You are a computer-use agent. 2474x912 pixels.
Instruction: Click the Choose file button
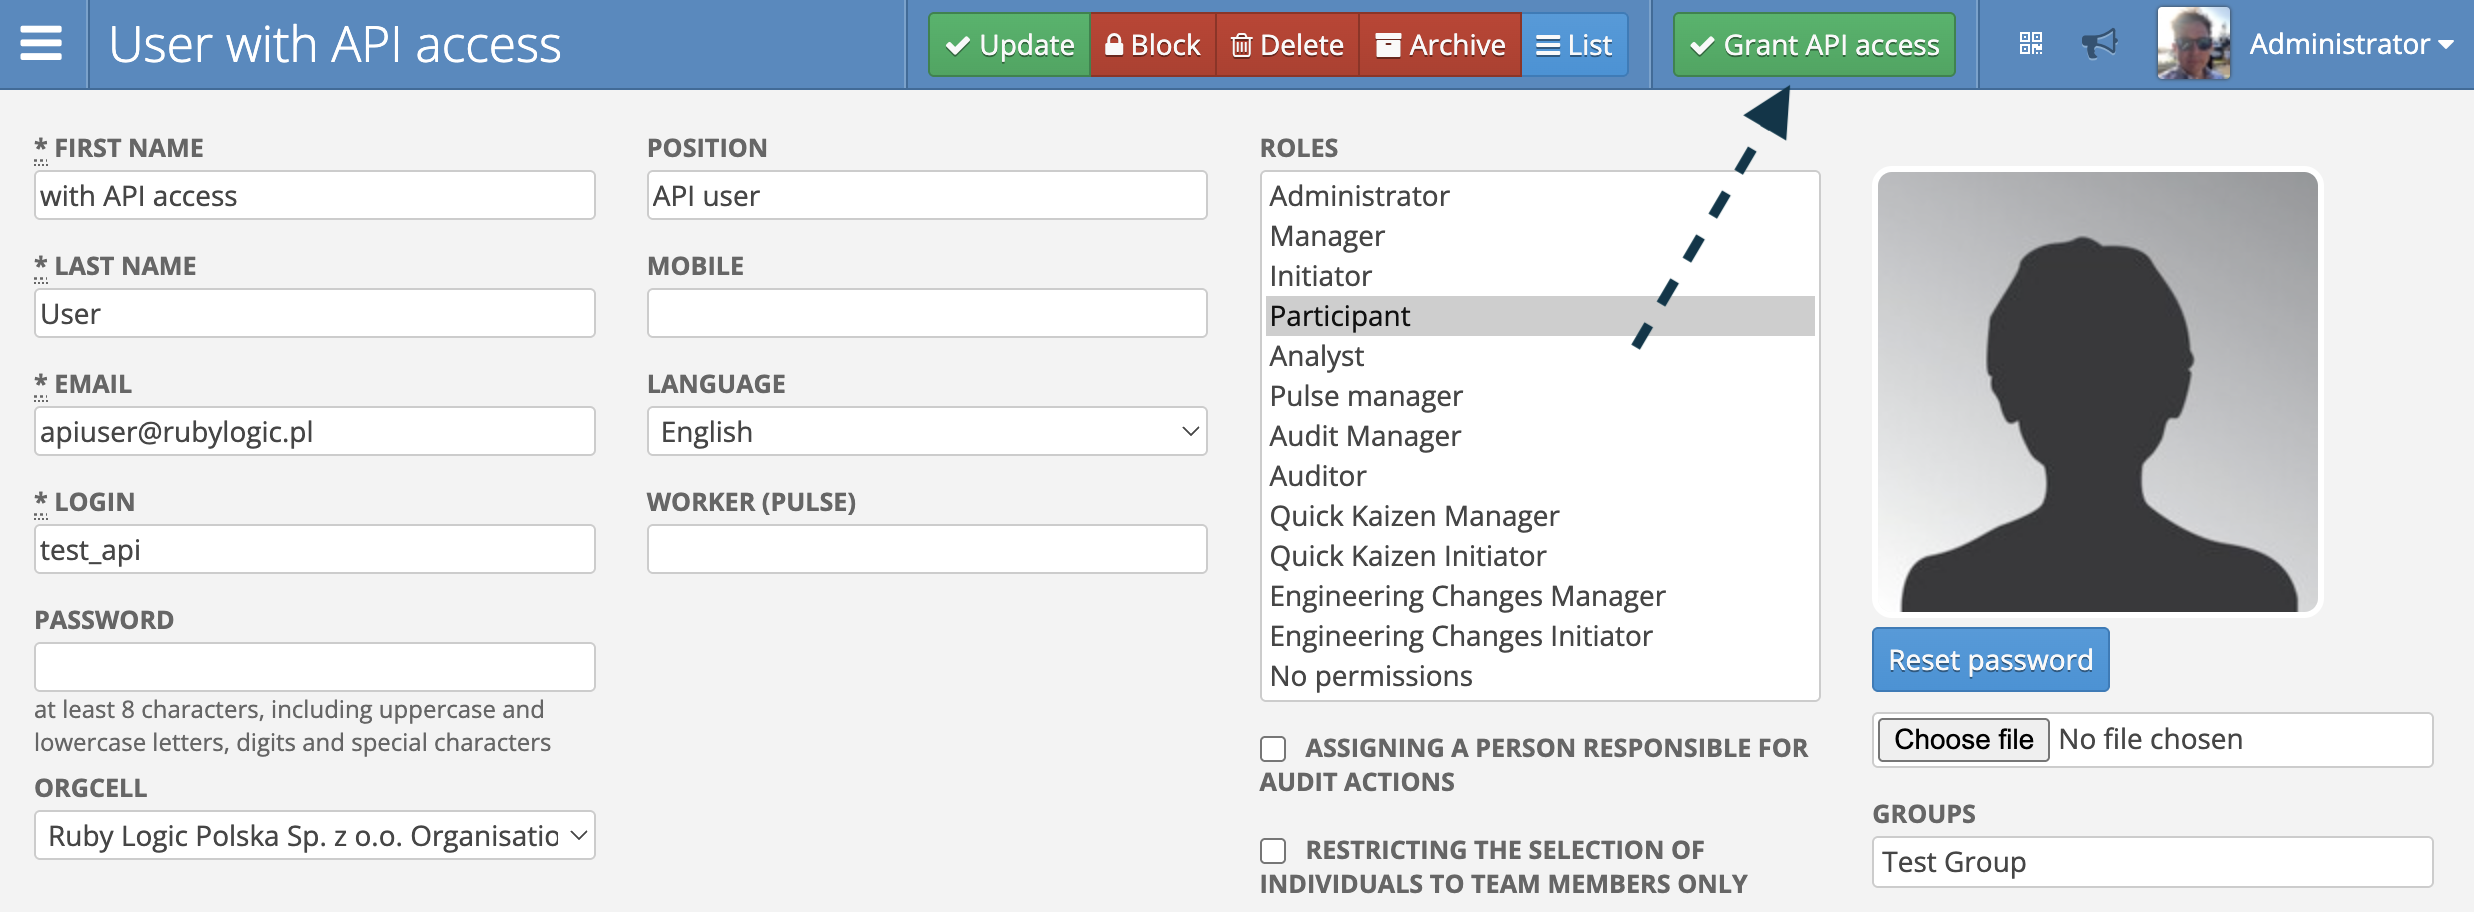tap(1963, 740)
